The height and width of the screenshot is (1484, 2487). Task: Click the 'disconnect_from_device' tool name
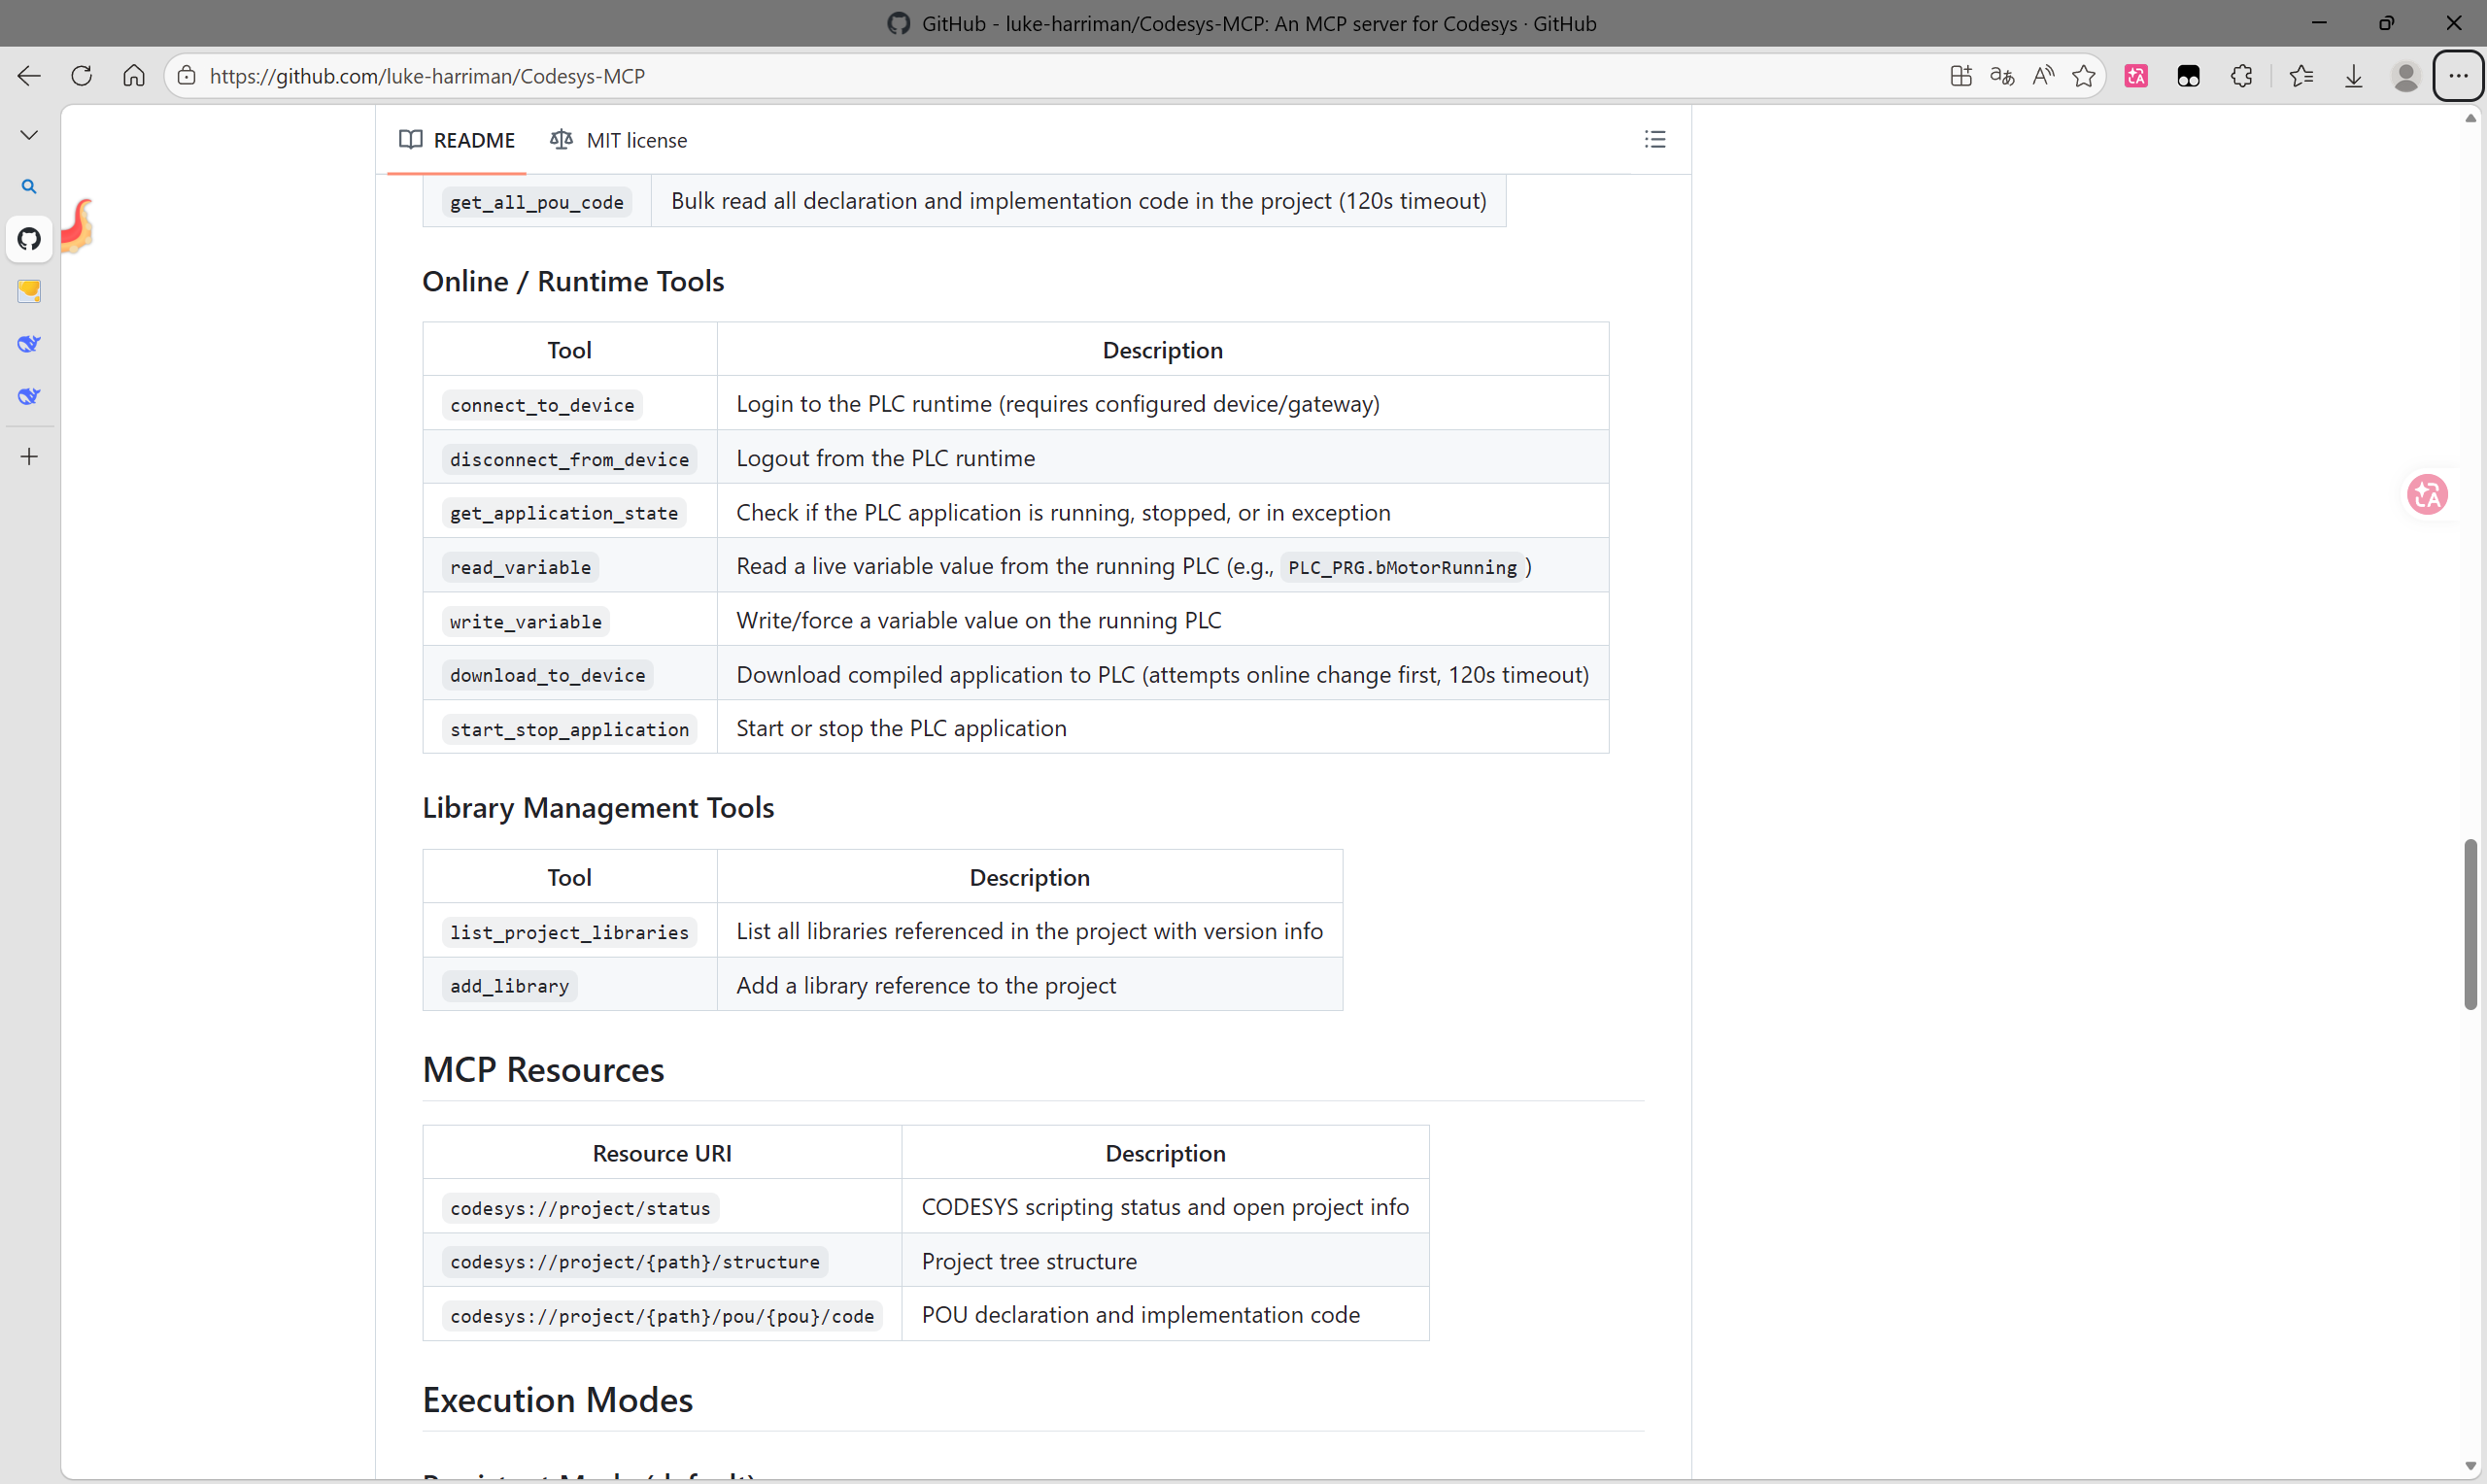[x=569, y=459]
